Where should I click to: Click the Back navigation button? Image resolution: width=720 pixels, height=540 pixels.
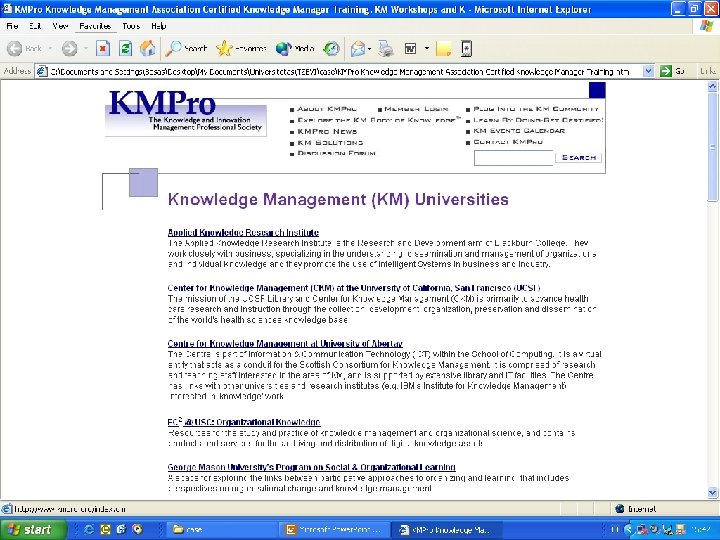[24, 48]
